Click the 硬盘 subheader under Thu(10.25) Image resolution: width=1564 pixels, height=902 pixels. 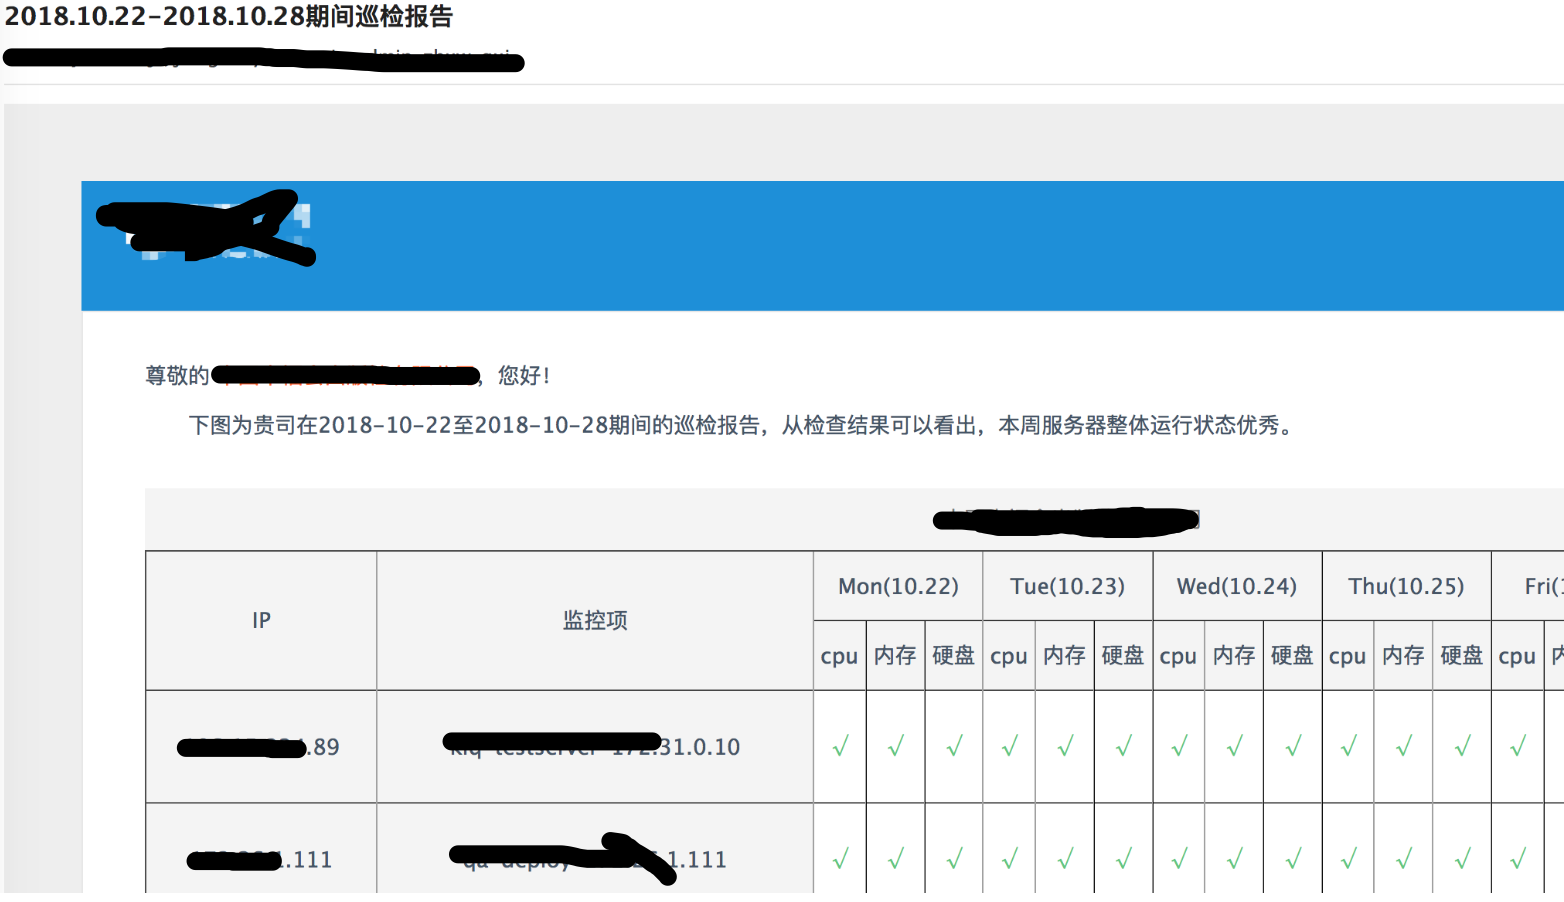[x=1462, y=656]
